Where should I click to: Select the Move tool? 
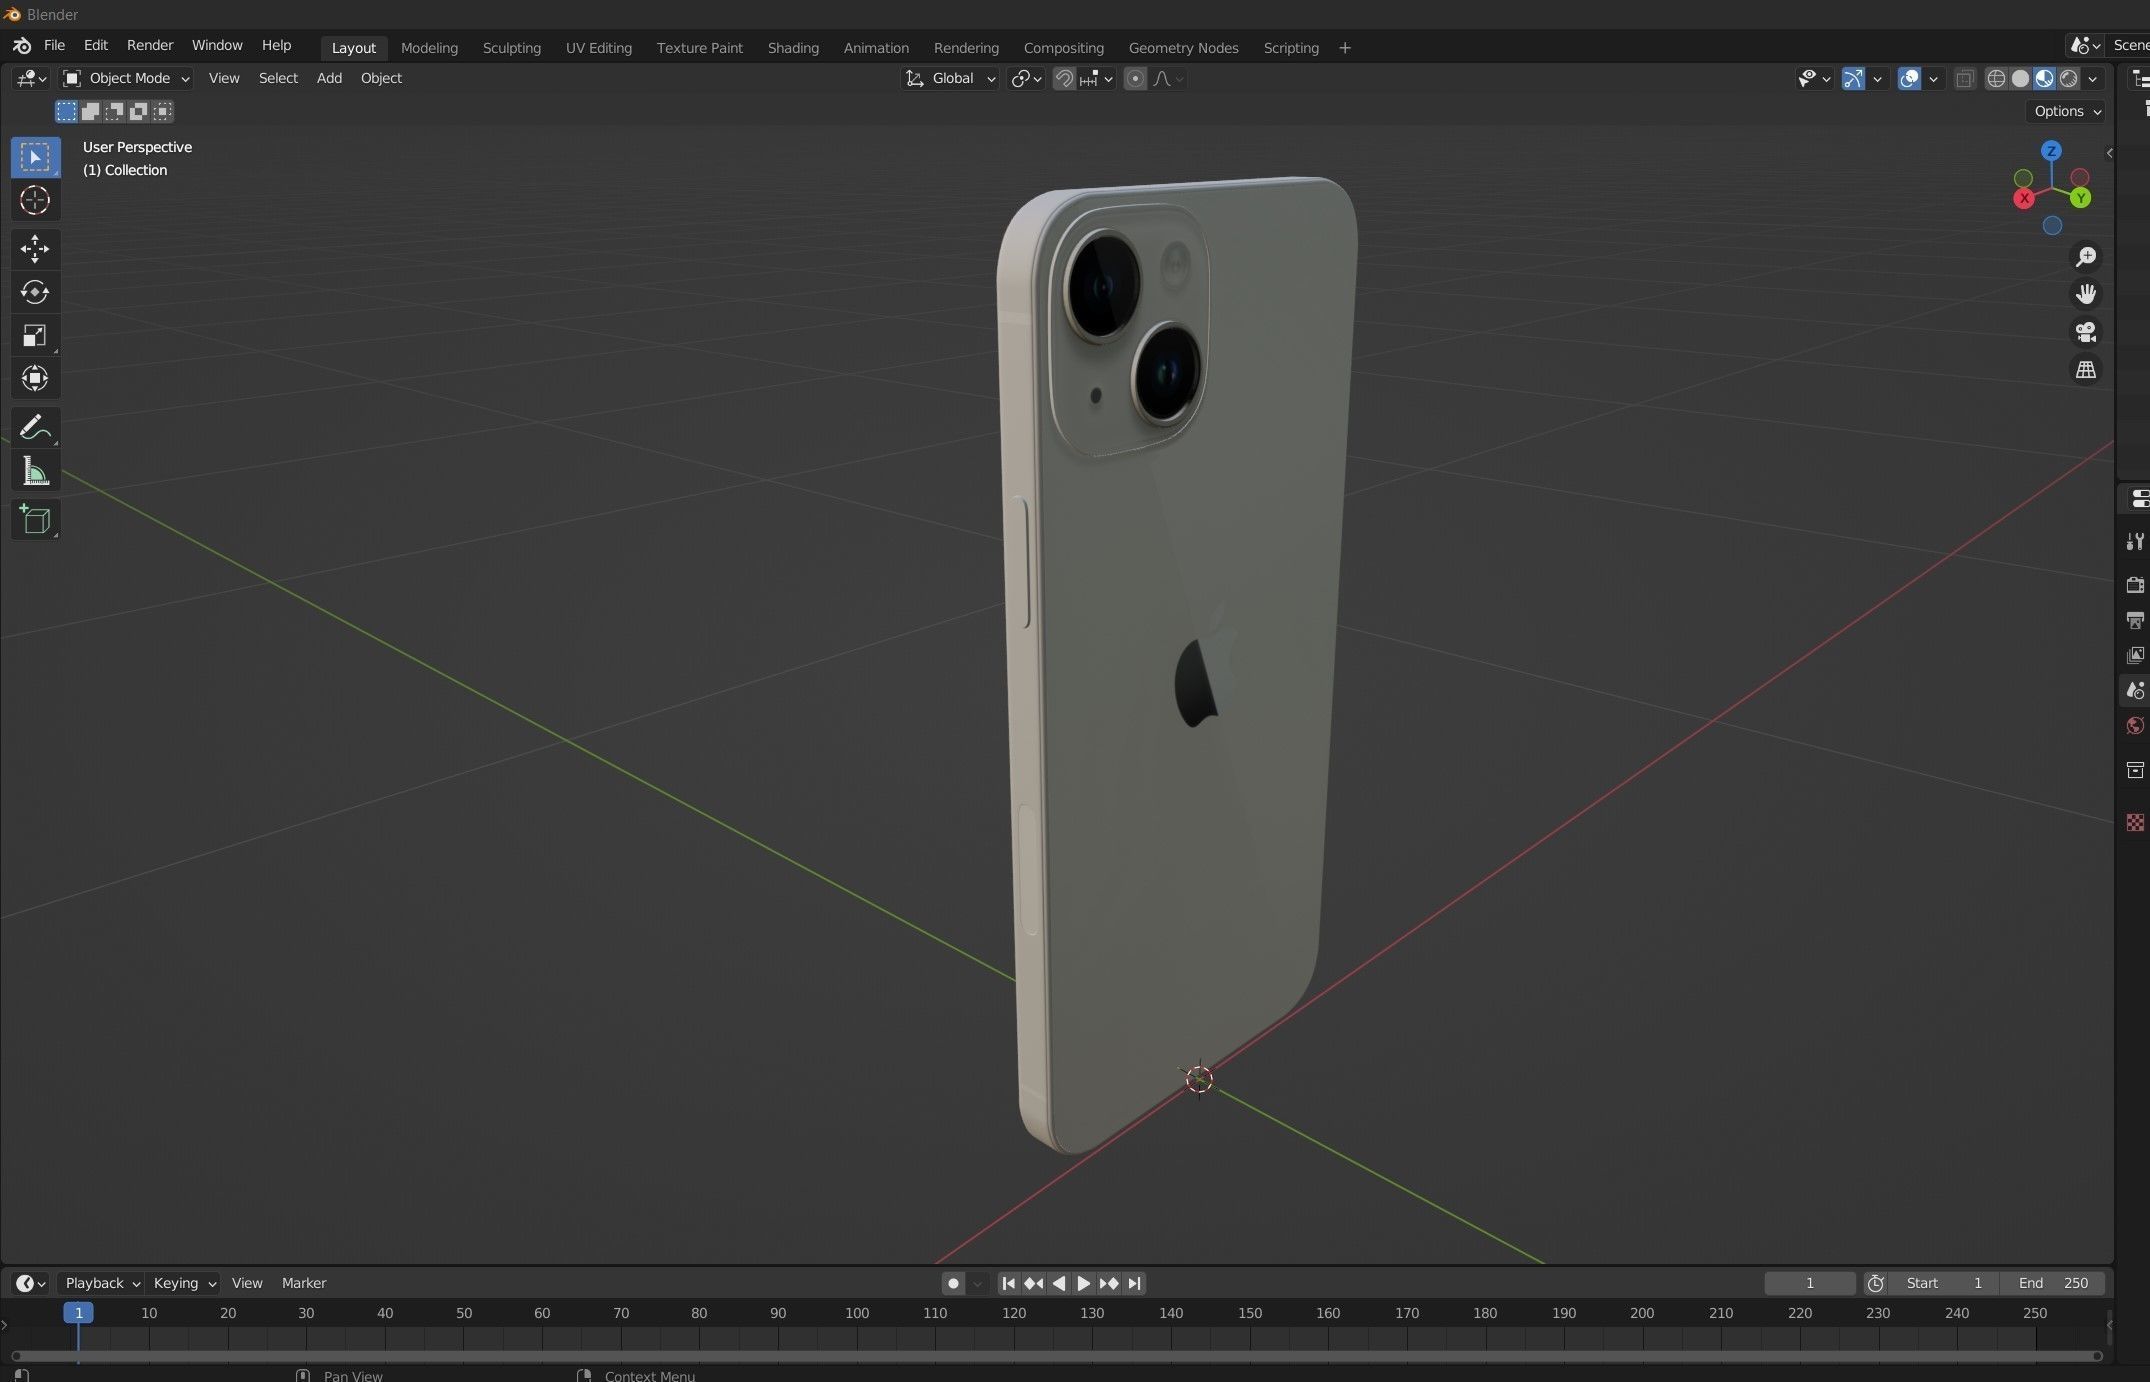click(35, 248)
